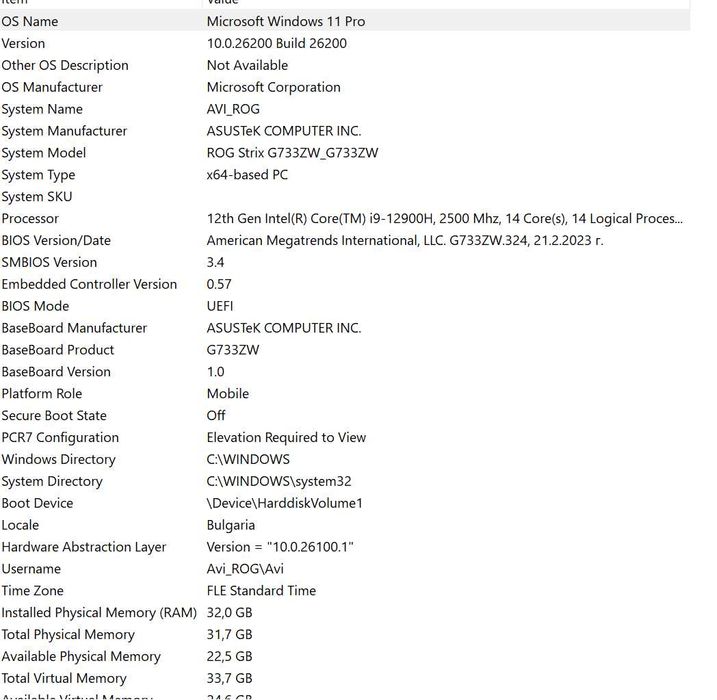Image resolution: width=717 pixels, height=700 pixels.
Task: Click the 22,5 GB value
Action: tap(230, 657)
